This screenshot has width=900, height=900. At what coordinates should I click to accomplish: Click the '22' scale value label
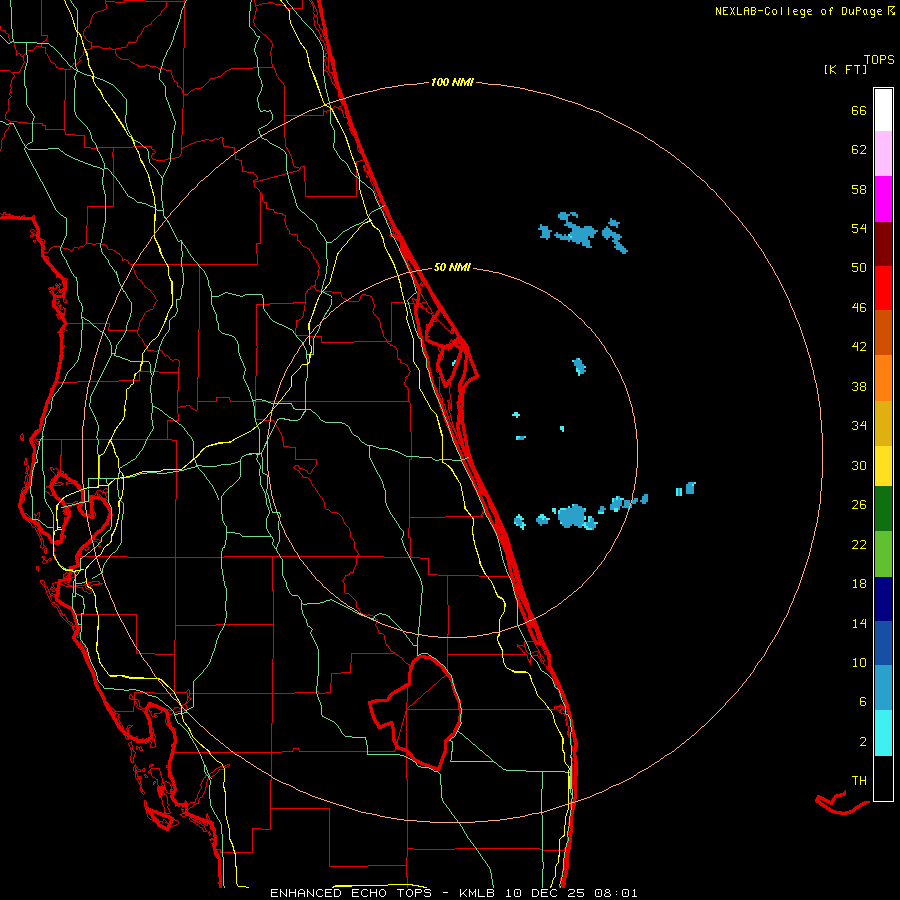(859, 544)
